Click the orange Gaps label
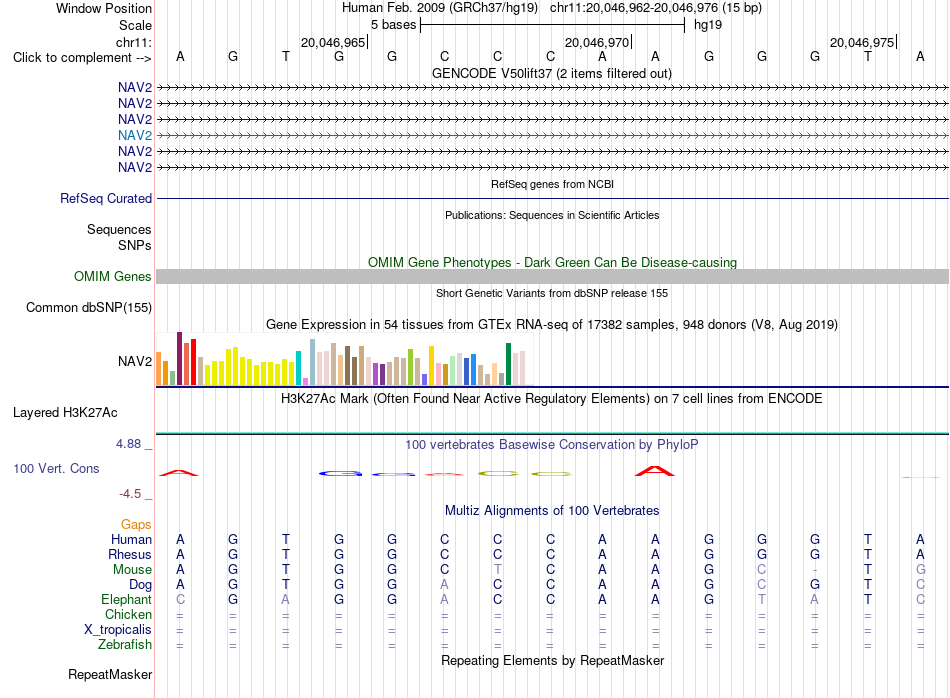Image resolution: width=950 pixels, height=698 pixels. tap(136, 524)
